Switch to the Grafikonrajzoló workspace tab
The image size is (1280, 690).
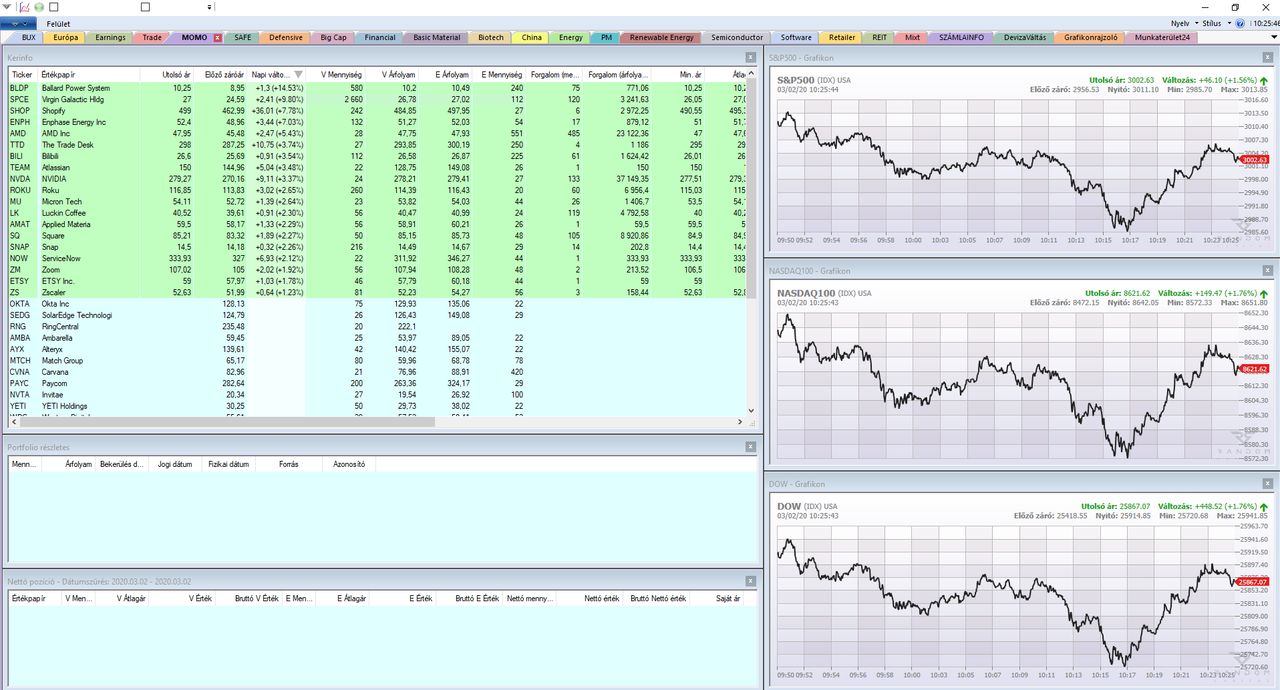(x=1090, y=38)
